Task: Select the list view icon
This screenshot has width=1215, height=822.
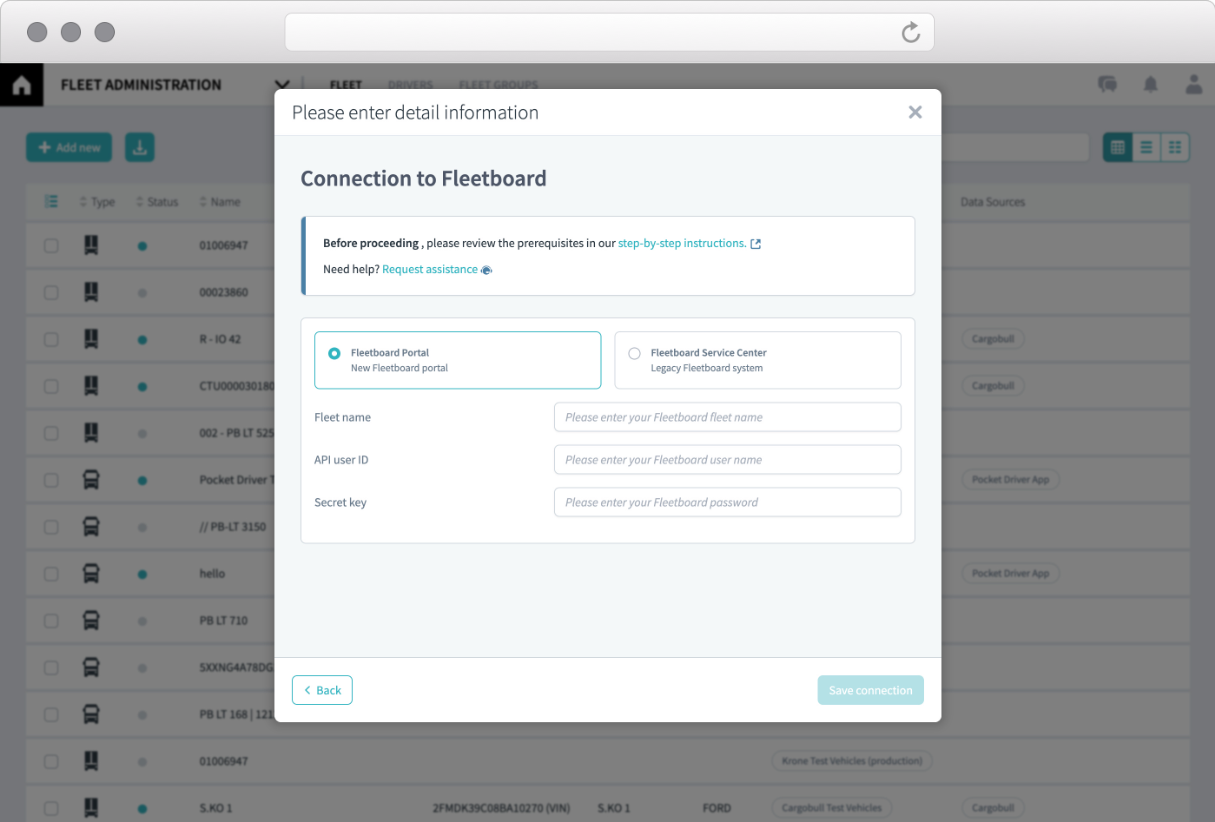Action: click(1146, 147)
